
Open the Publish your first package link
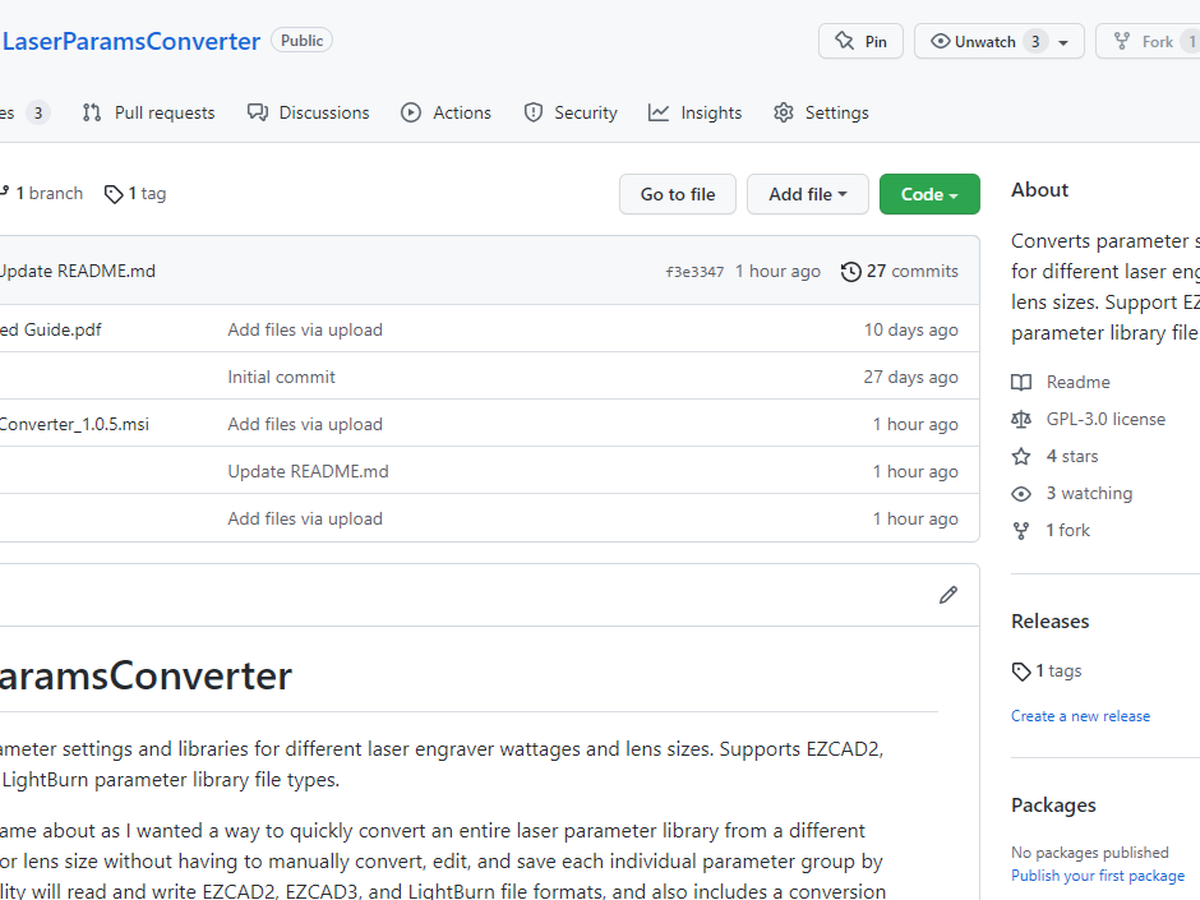click(x=1097, y=875)
